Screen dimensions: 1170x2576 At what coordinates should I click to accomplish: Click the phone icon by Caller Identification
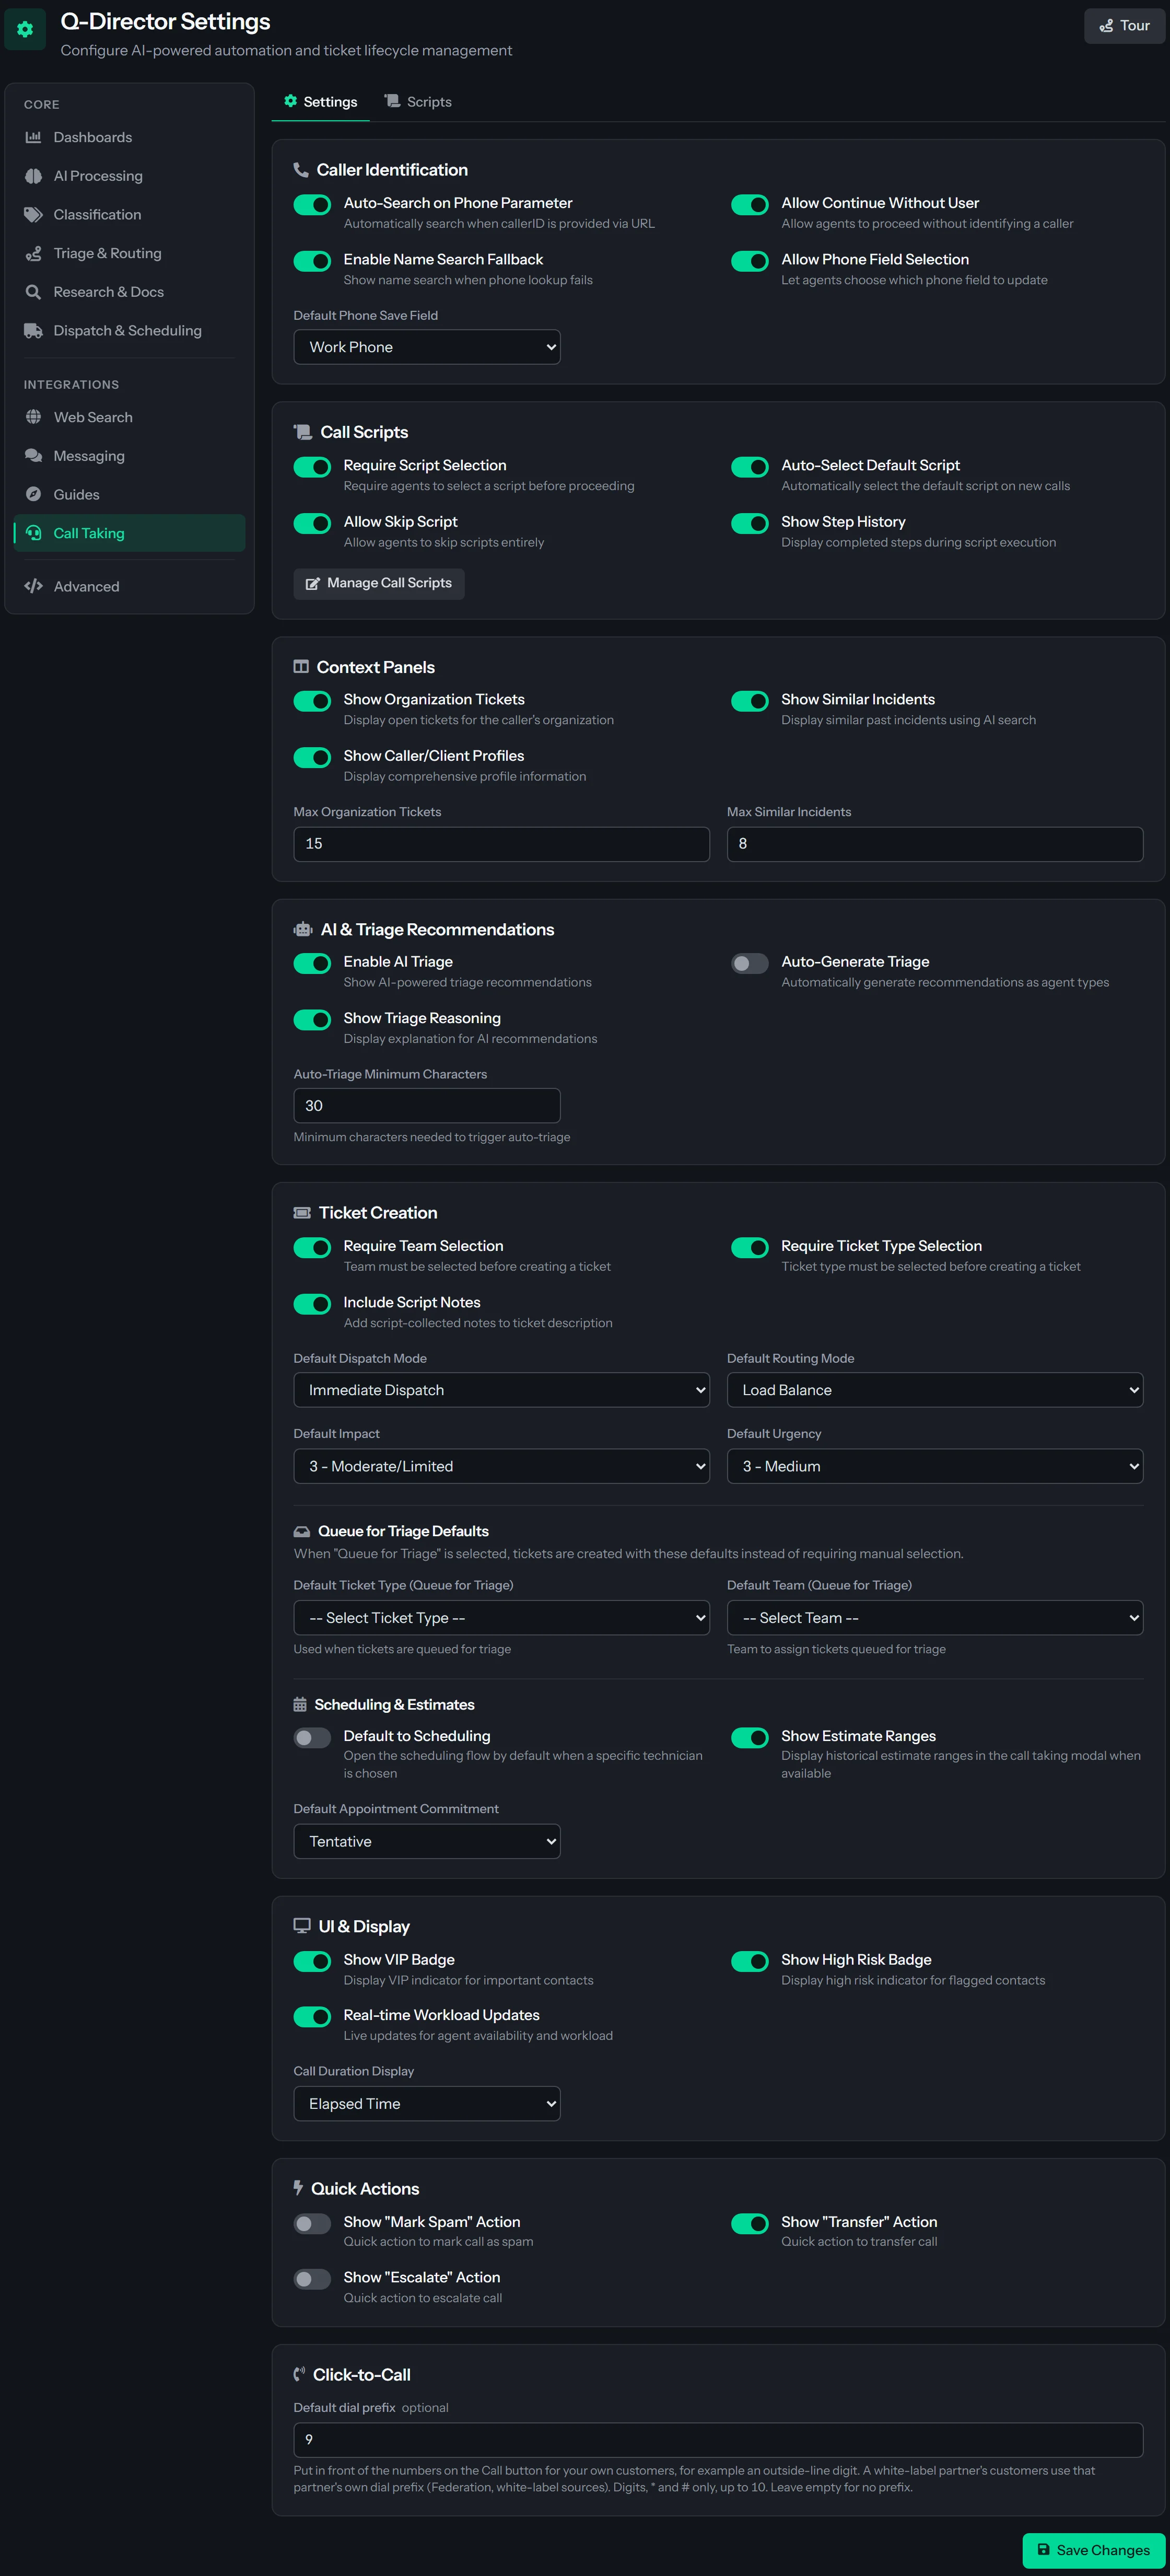300,170
